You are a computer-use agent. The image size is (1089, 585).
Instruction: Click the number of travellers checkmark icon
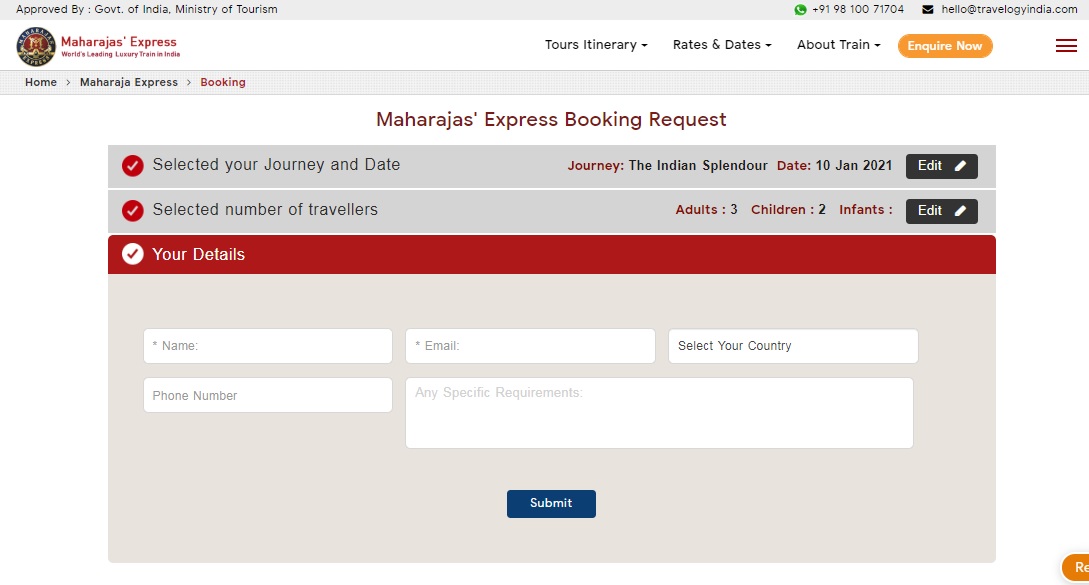pyautogui.click(x=133, y=211)
